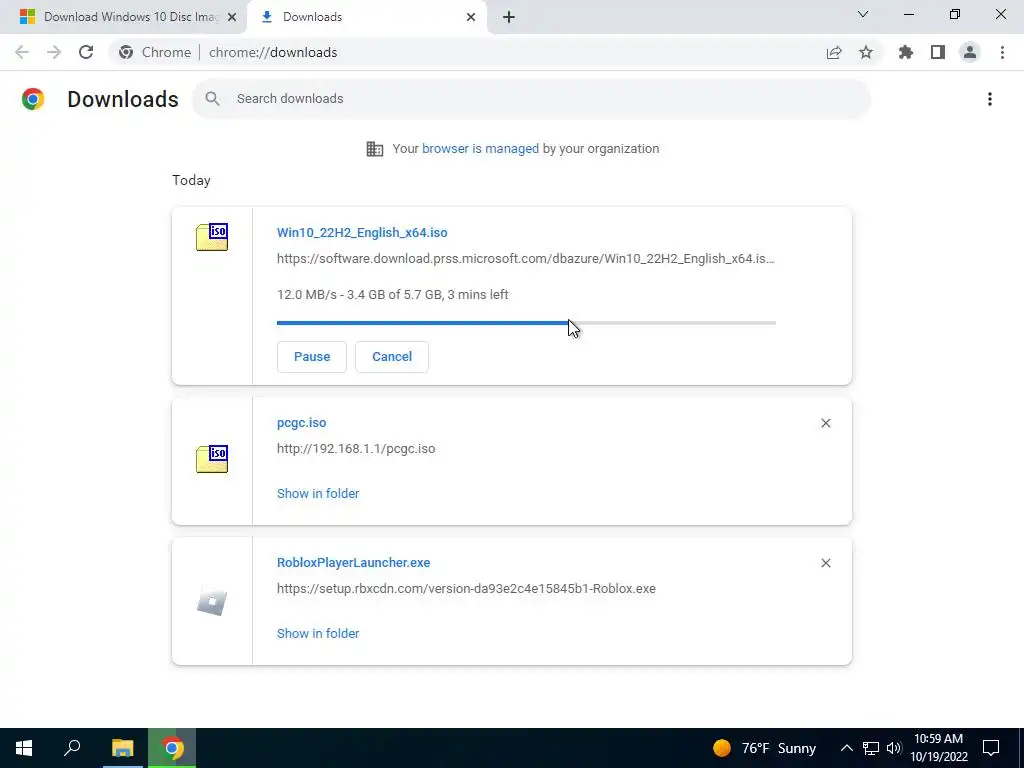Show hidden system tray icons

846,748
